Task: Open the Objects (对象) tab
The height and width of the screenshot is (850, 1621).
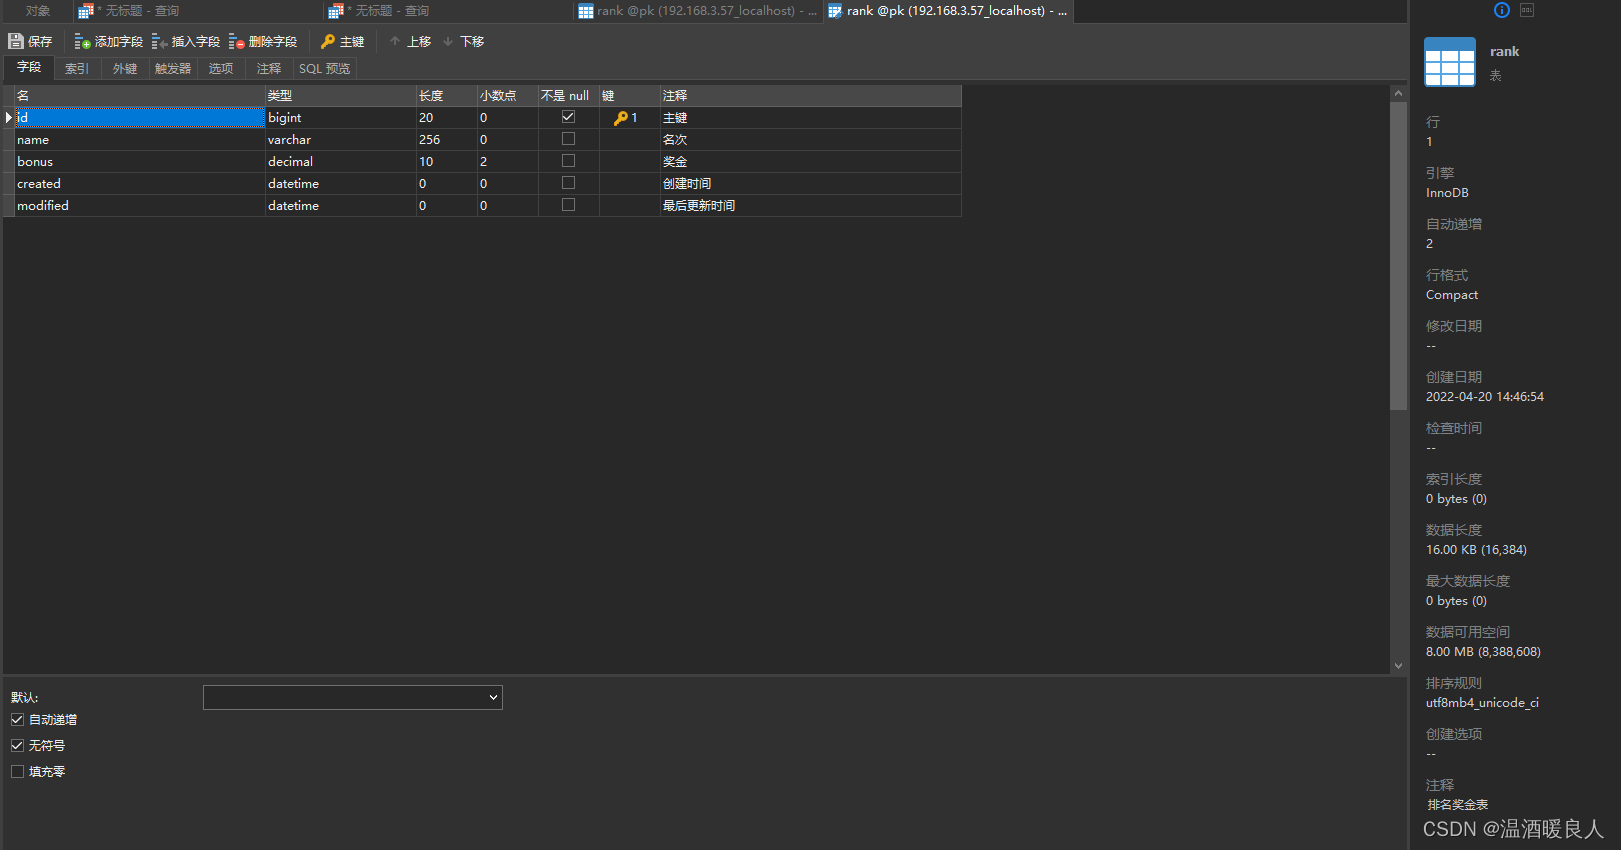Action: (x=38, y=11)
